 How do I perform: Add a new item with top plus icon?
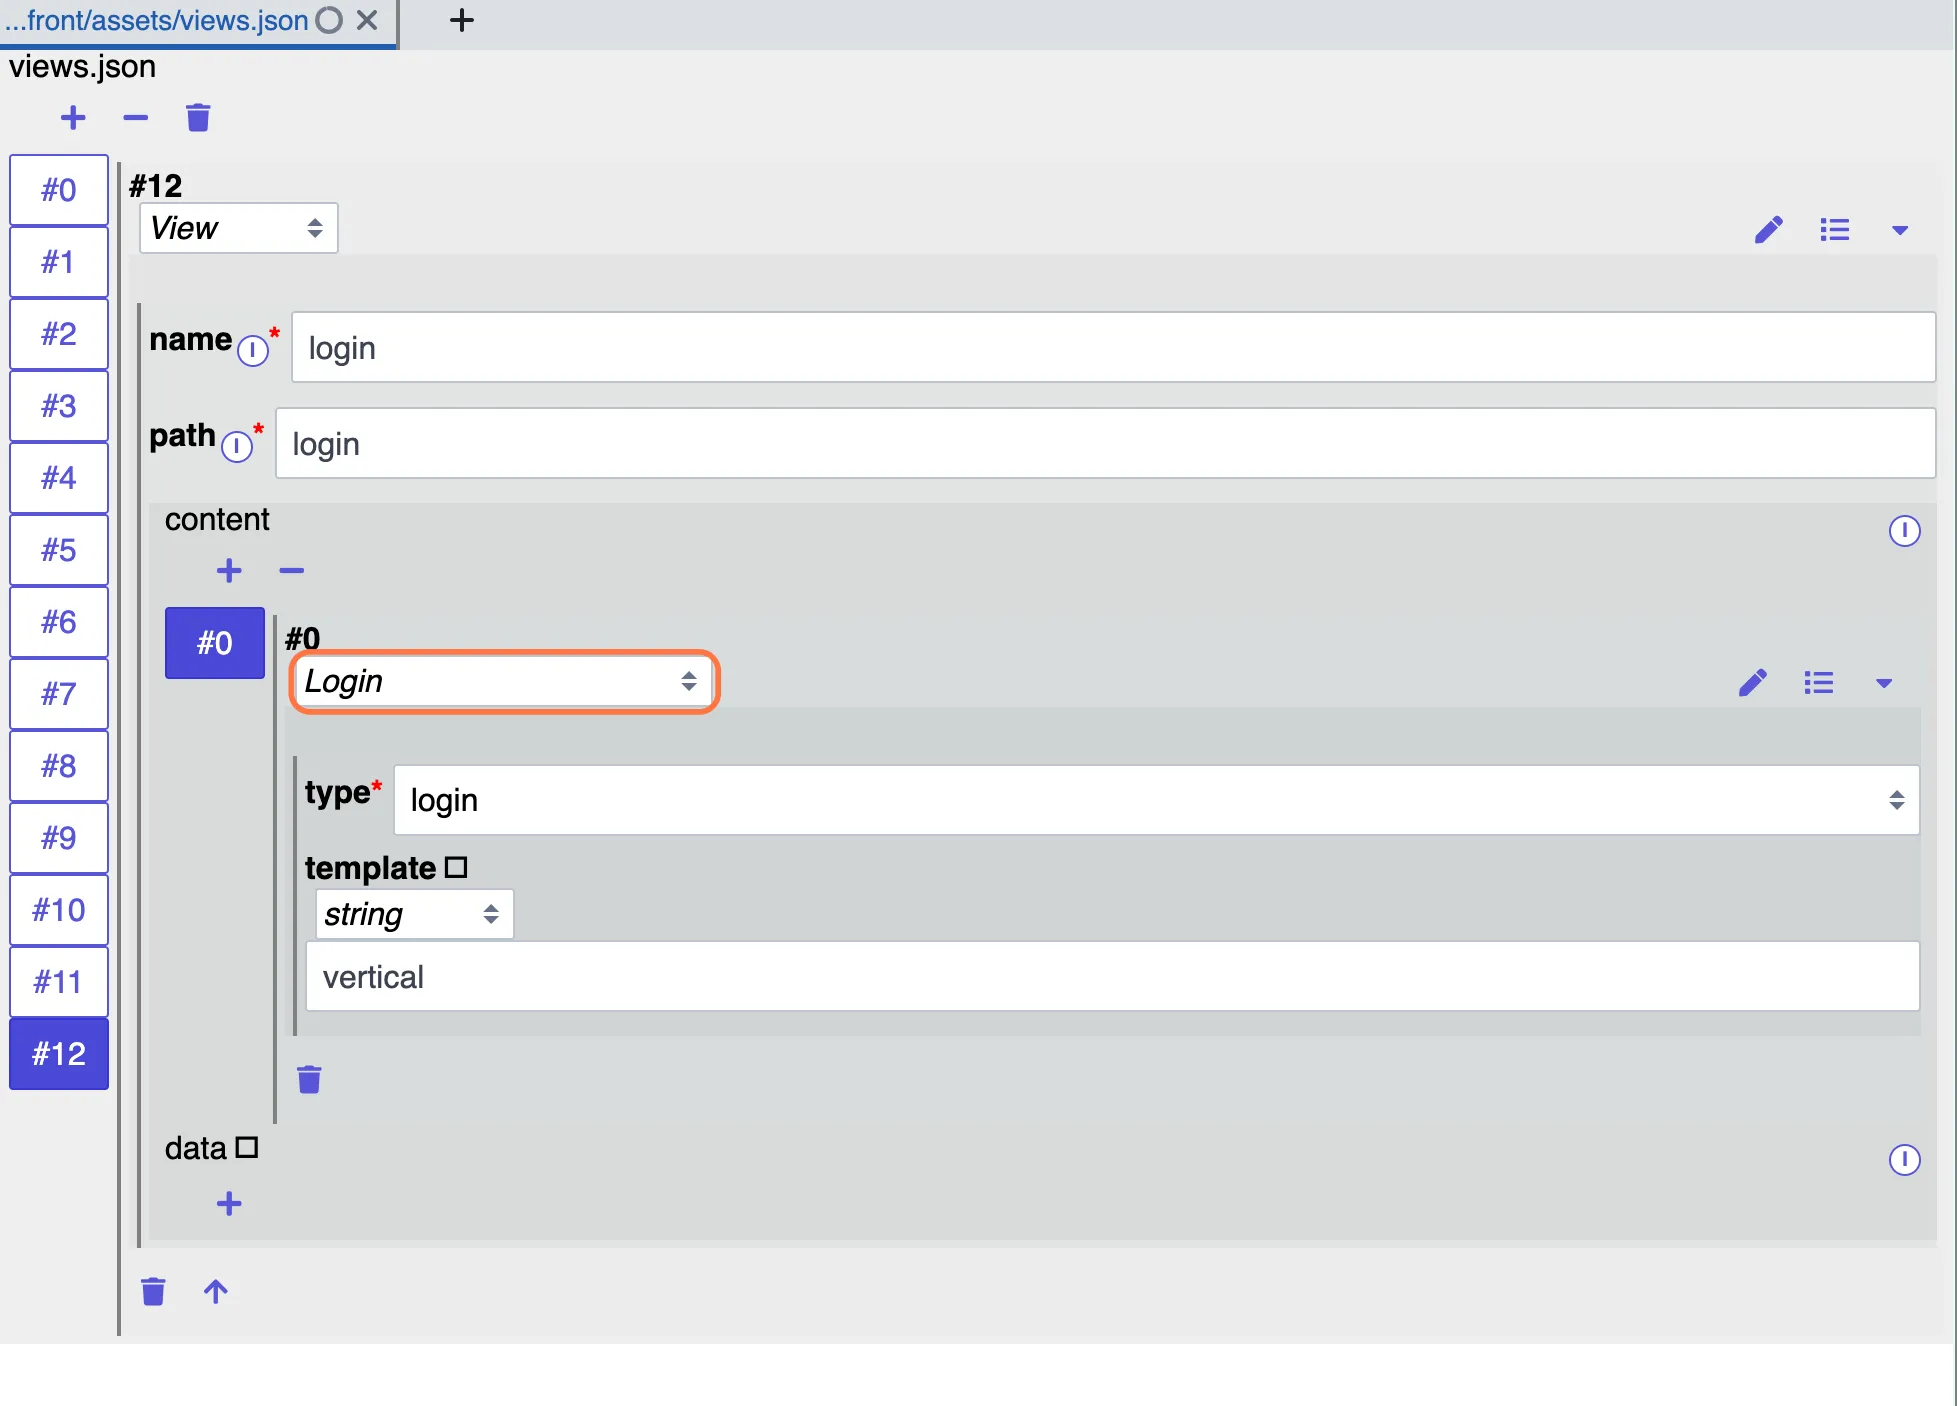click(73, 118)
